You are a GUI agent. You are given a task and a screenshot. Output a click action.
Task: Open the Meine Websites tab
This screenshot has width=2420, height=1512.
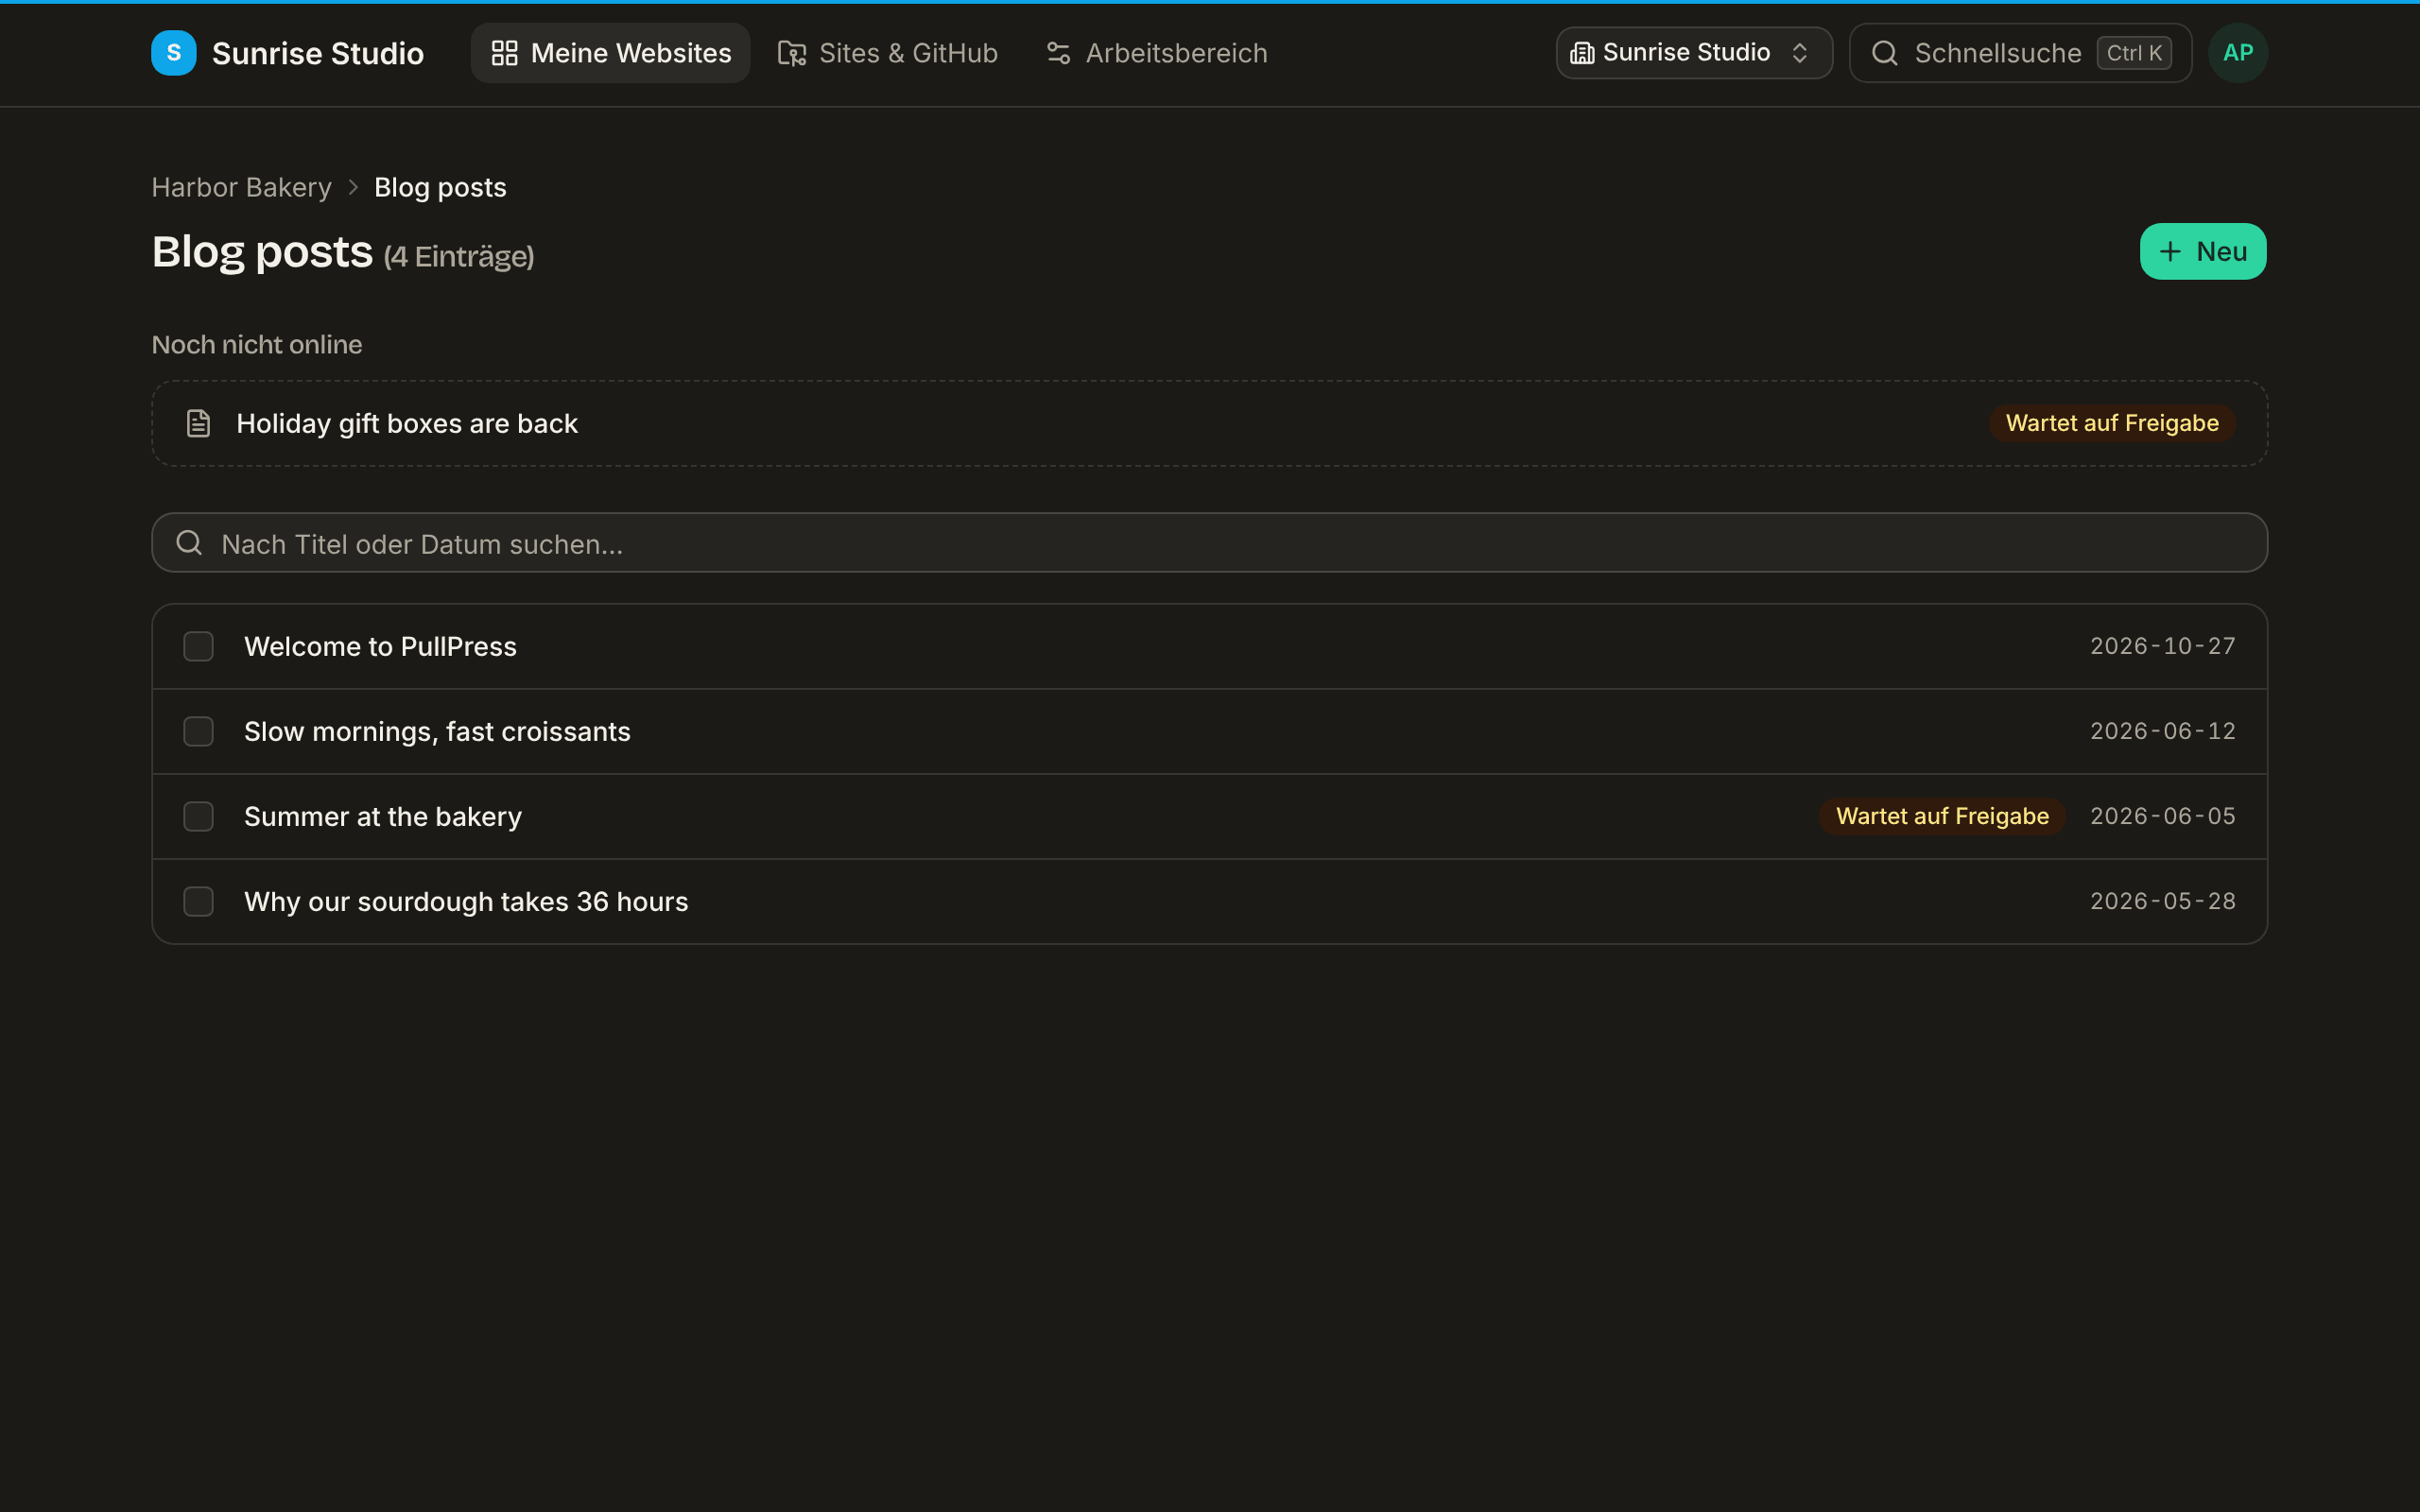pyautogui.click(x=610, y=53)
